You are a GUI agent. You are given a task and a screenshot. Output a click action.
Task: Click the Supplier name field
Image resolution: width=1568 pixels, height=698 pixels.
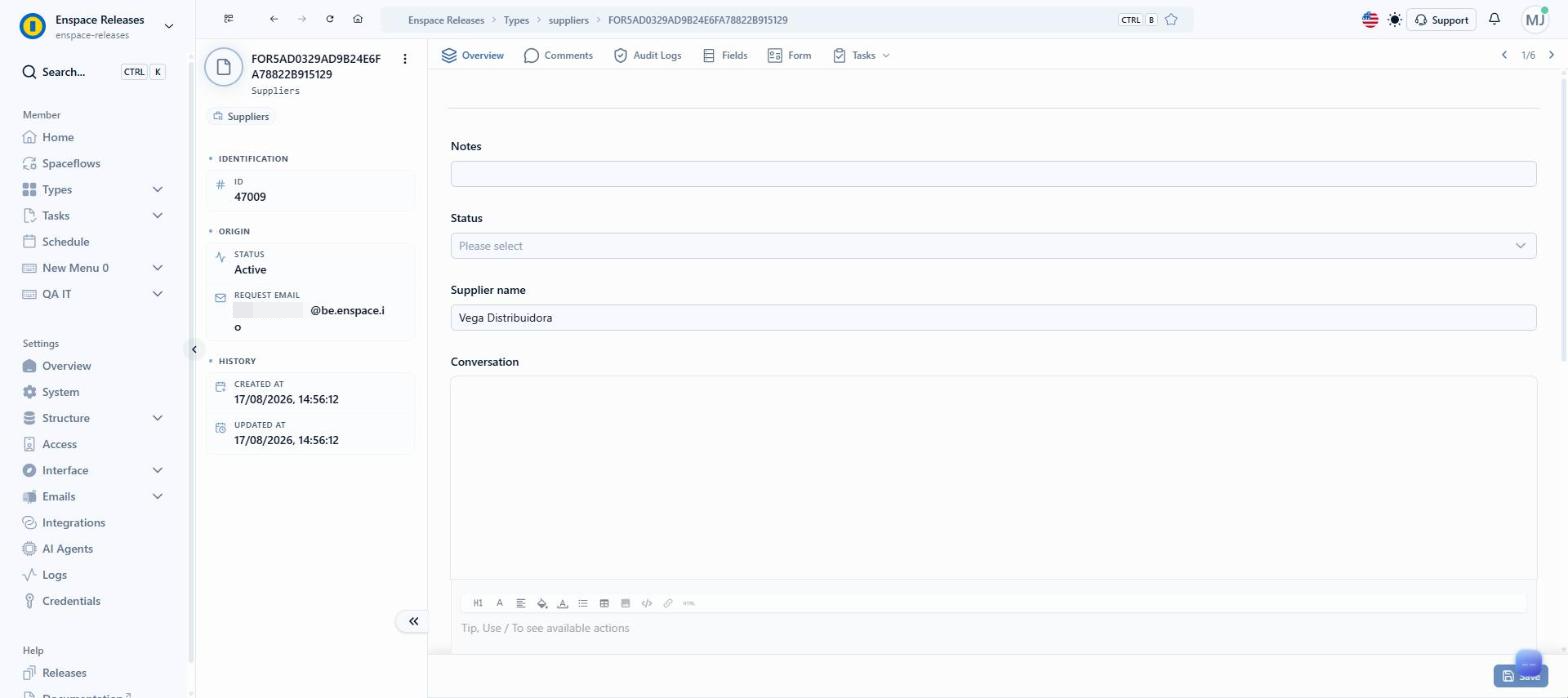[x=993, y=318]
